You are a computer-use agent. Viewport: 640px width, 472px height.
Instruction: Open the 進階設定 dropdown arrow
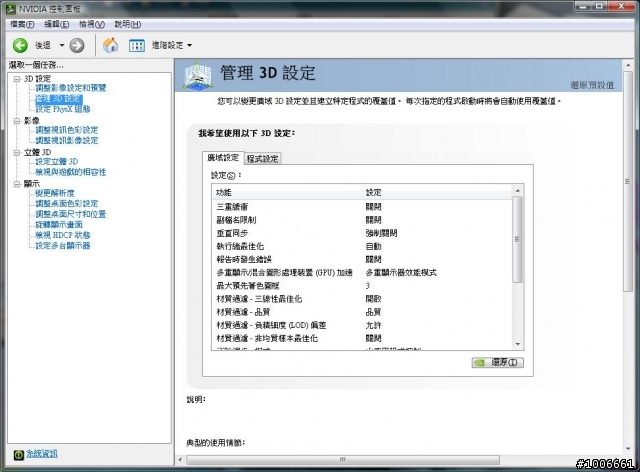(x=189, y=45)
